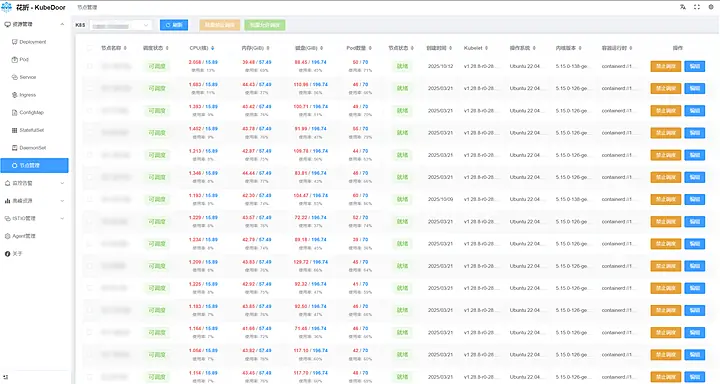Expand the 监控告警 sidebar group
This screenshot has height=384, width=720.
(62, 183)
